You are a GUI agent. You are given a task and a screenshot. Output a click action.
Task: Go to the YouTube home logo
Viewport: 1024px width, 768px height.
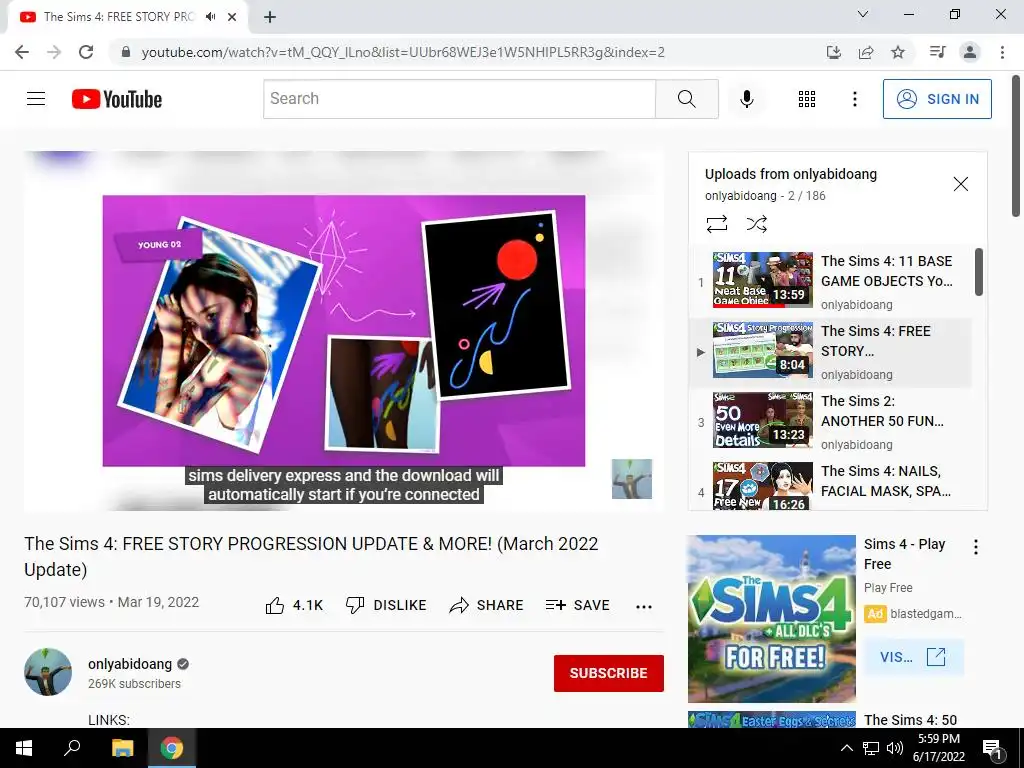tap(117, 99)
